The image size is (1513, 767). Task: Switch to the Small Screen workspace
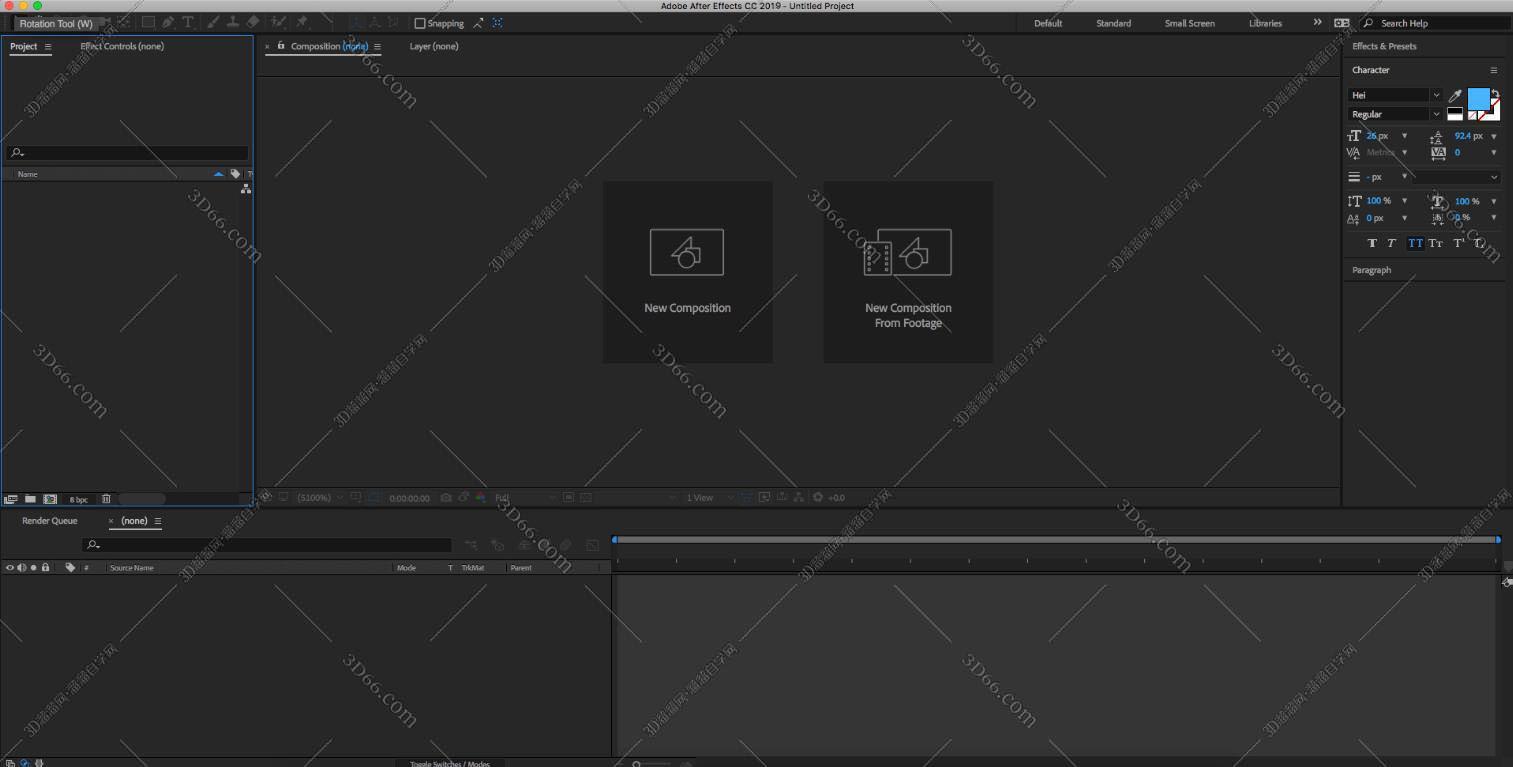[1189, 23]
